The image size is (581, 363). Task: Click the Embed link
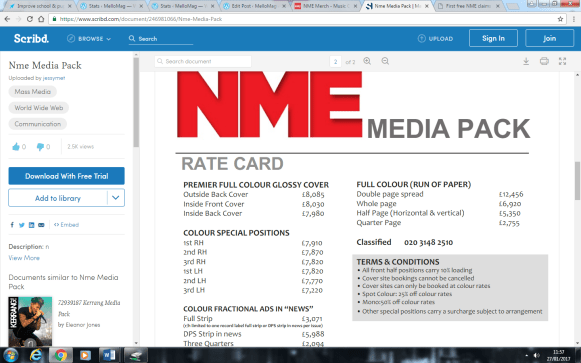point(66,225)
